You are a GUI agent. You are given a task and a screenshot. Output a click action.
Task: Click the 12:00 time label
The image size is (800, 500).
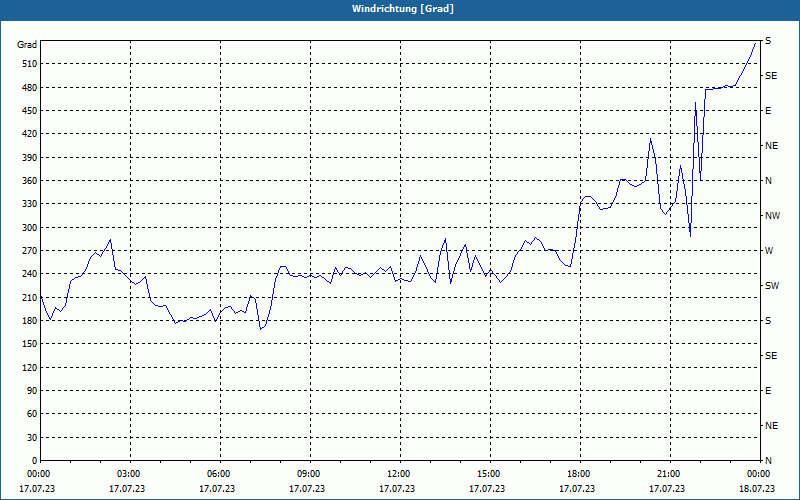397,474
